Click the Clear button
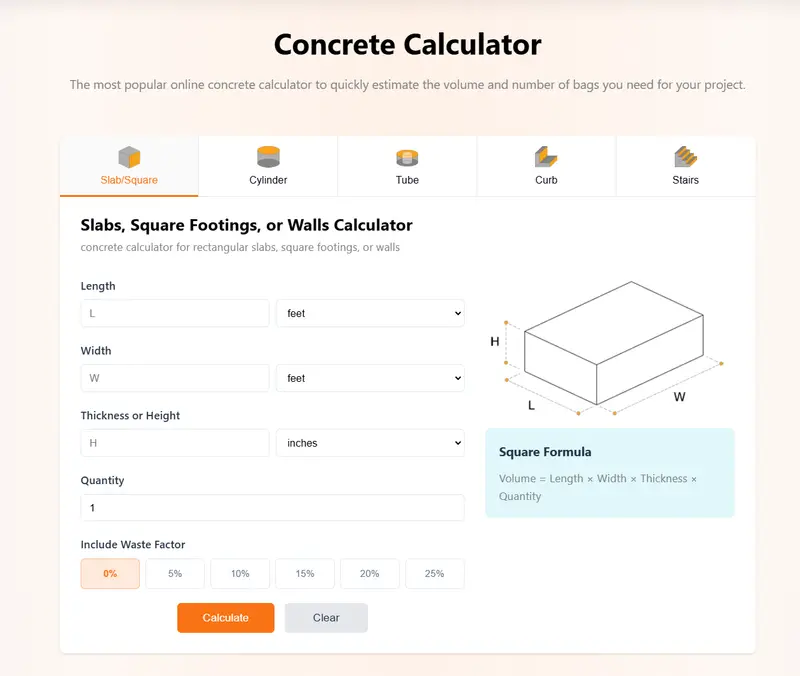800x676 pixels. click(x=326, y=618)
